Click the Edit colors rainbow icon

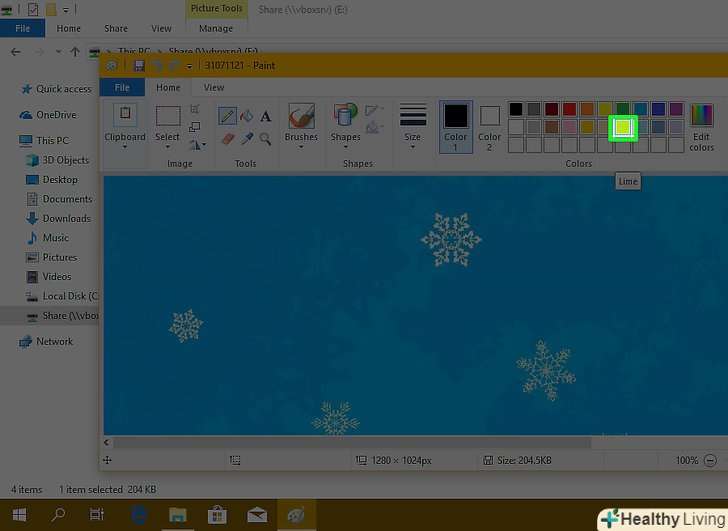(x=702, y=115)
